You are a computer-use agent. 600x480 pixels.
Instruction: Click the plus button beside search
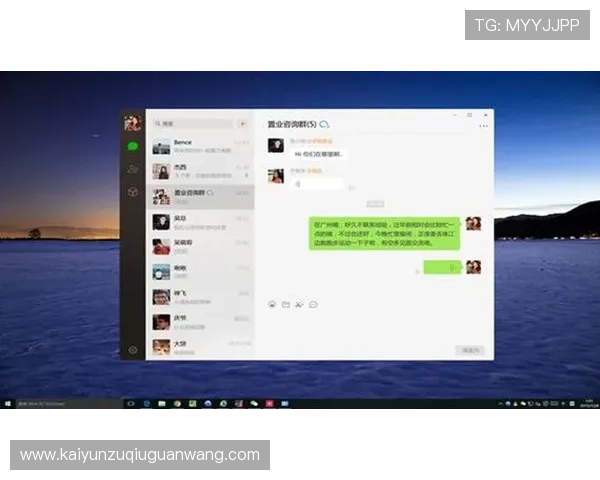click(243, 124)
